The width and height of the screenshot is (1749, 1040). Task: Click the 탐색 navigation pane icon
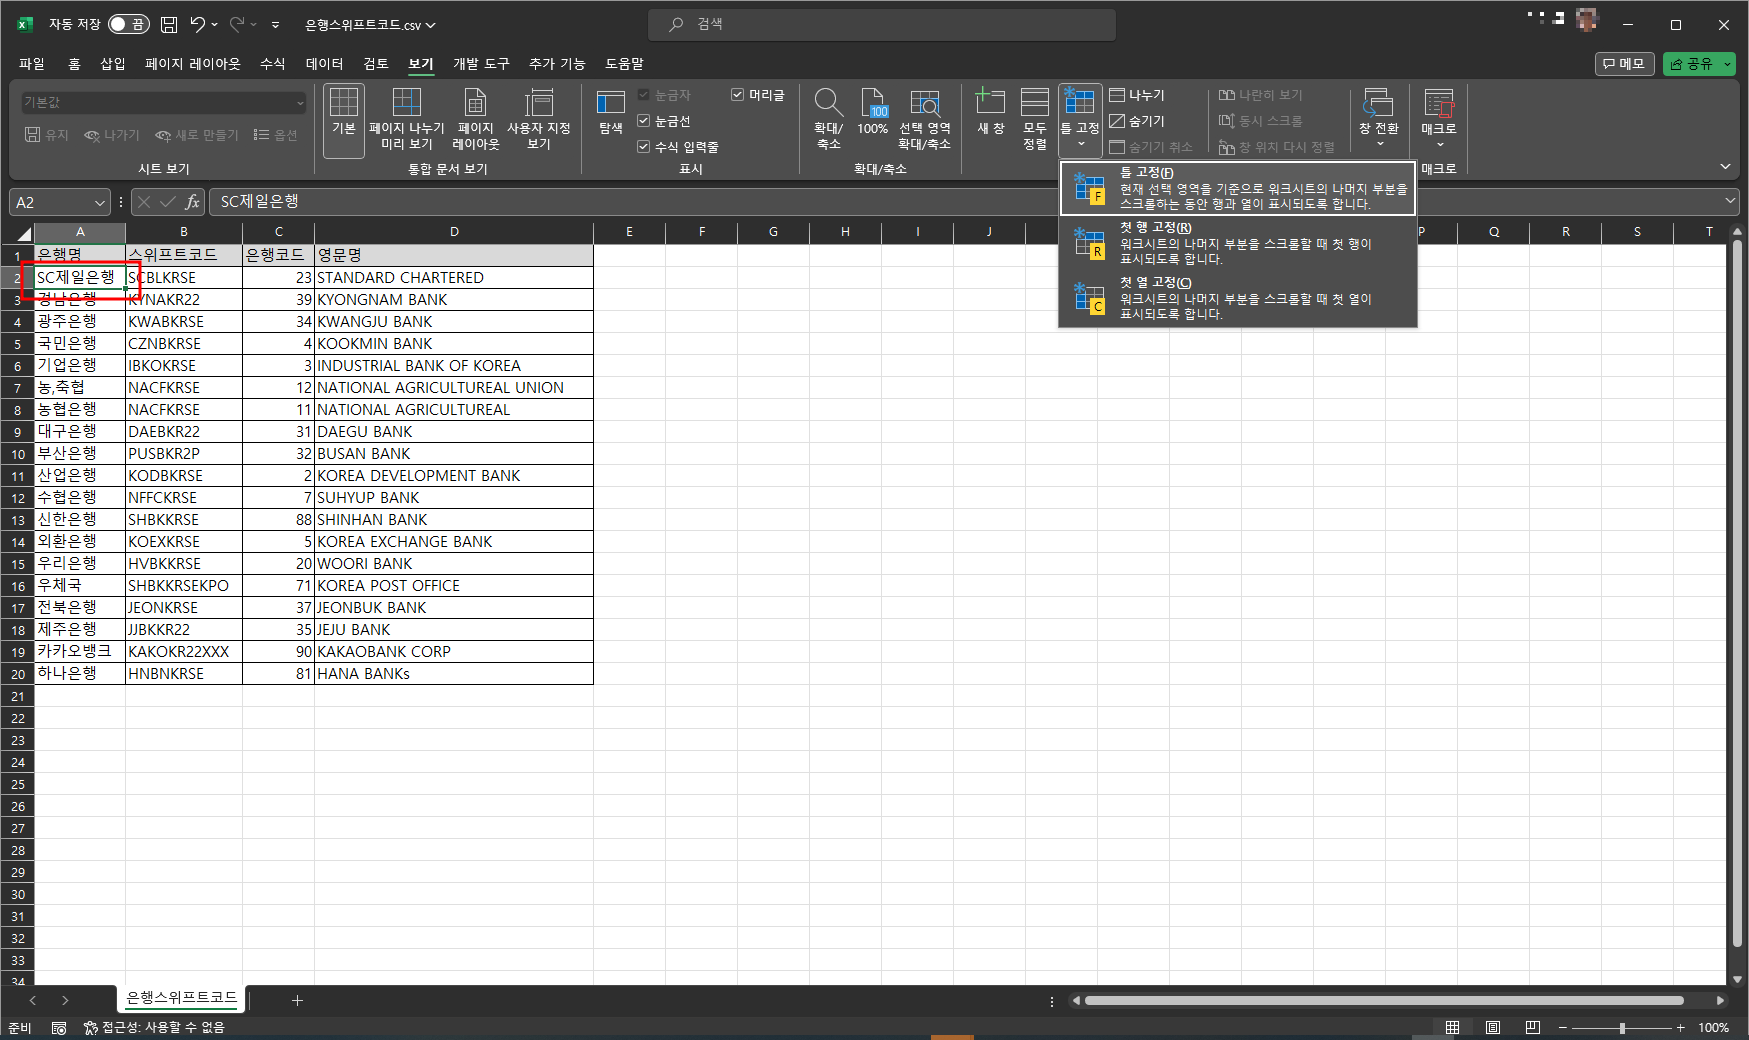pos(611,112)
